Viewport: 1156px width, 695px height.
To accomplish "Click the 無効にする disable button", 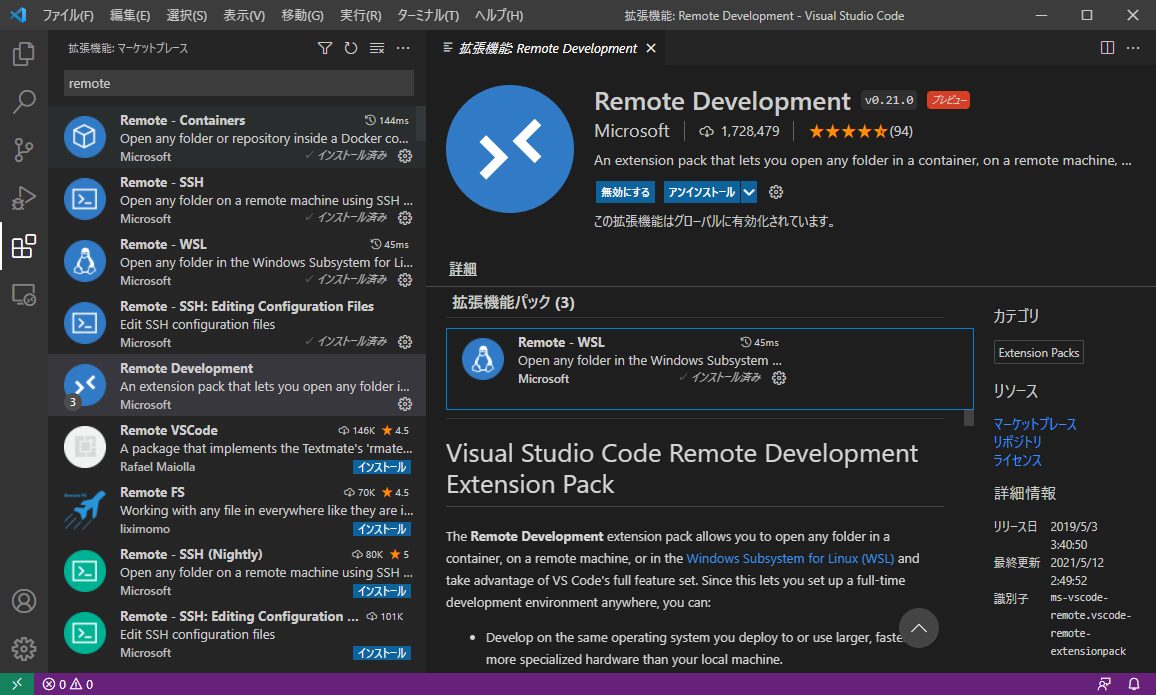I will point(625,192).
